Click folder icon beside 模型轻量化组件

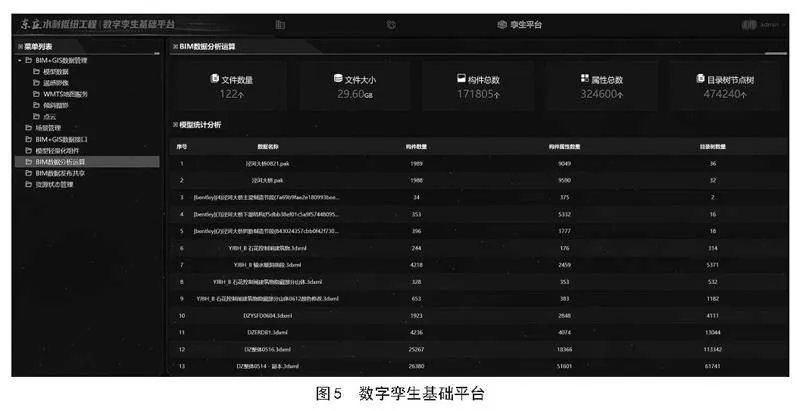29,150
